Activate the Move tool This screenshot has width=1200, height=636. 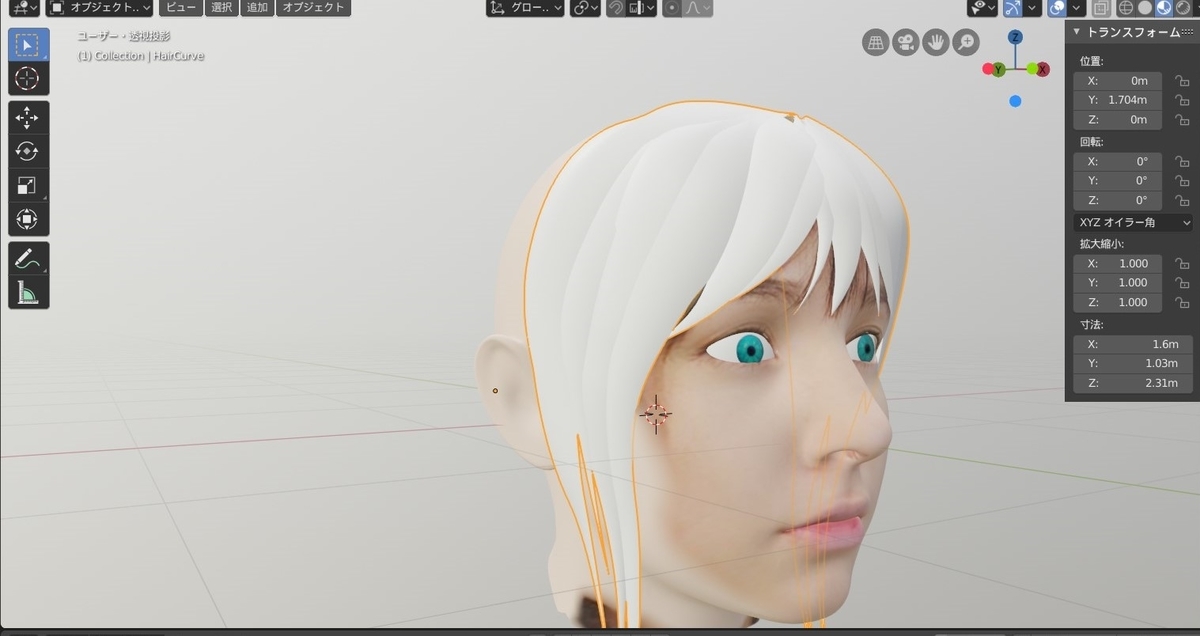[28, 117]
